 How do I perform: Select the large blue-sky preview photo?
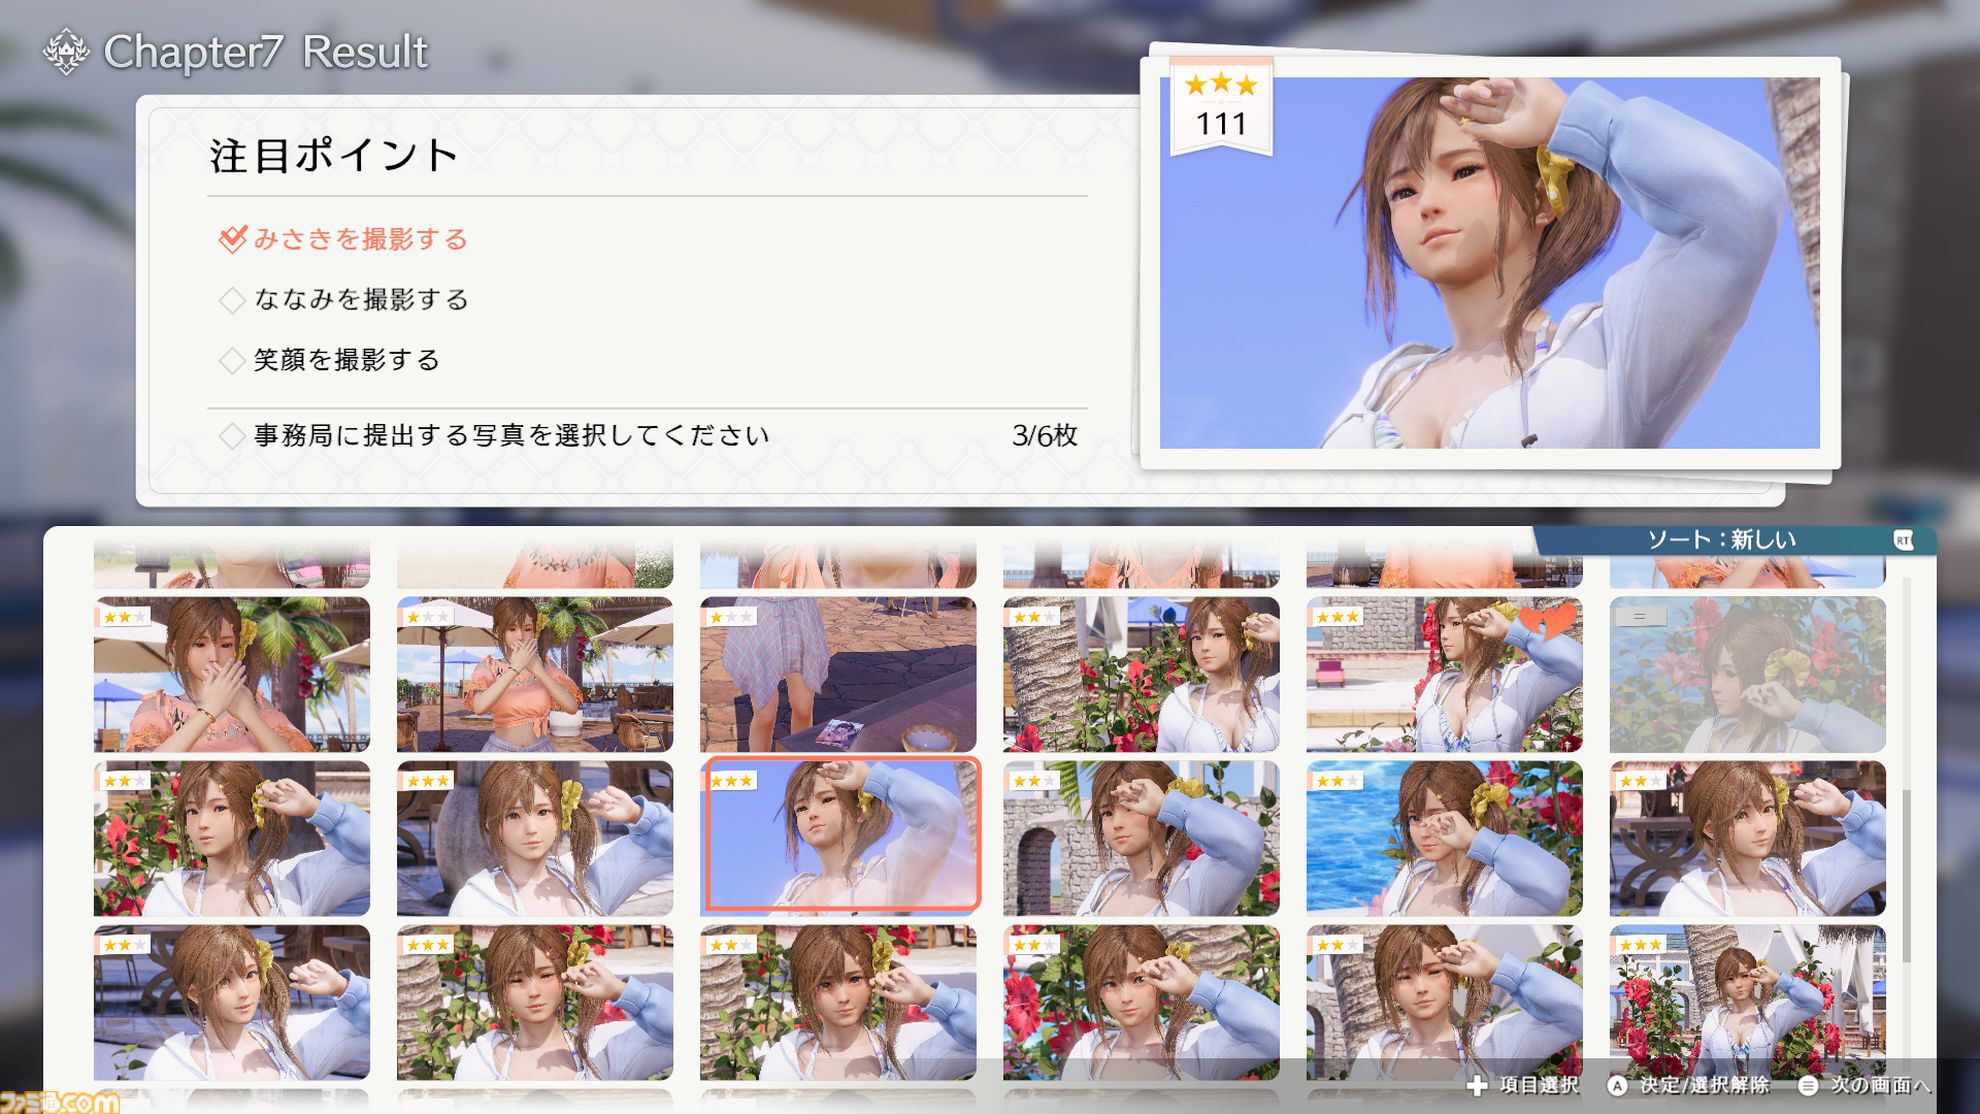click(1489, 263)
